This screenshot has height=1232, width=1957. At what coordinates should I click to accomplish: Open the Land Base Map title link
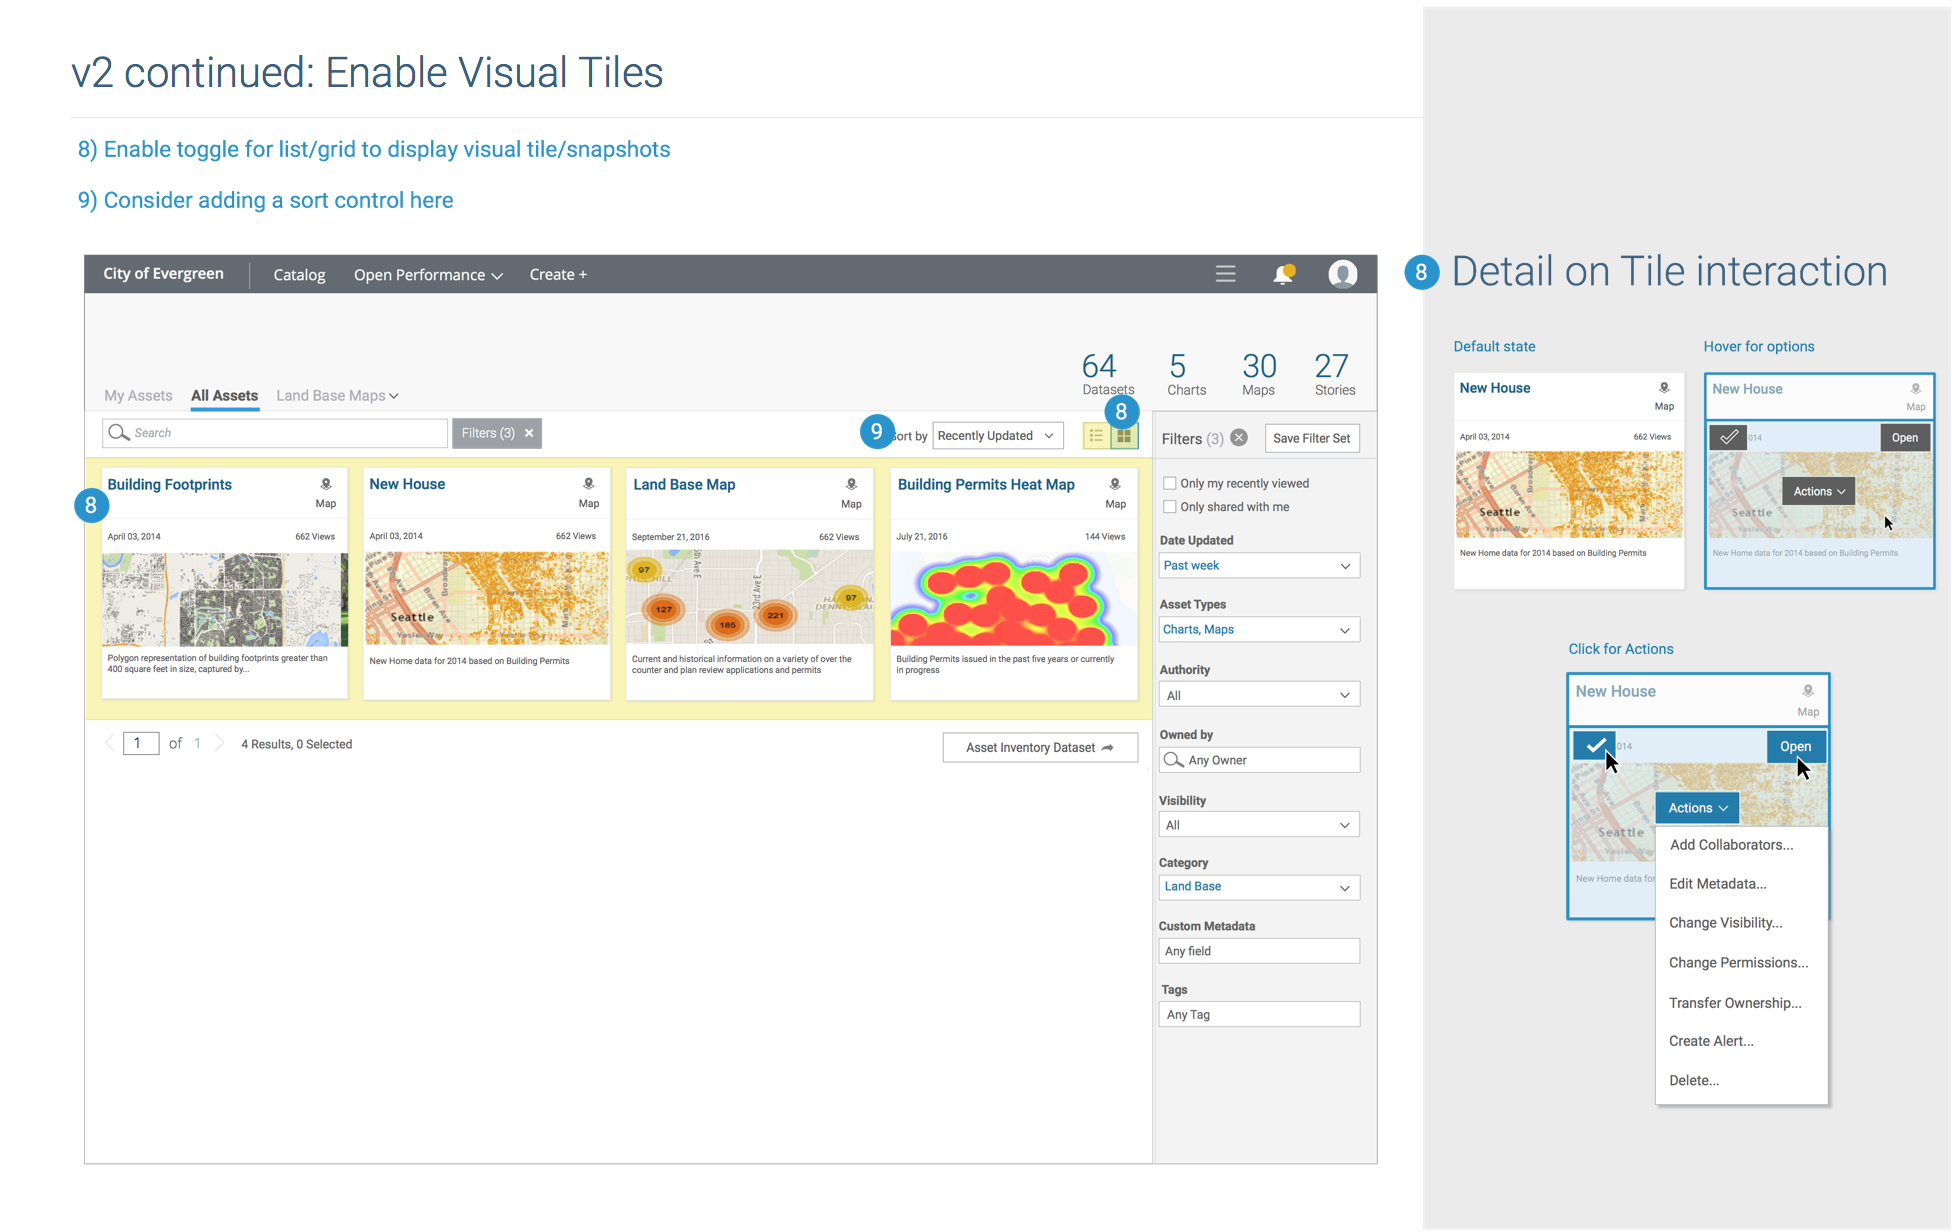point(684,484)
